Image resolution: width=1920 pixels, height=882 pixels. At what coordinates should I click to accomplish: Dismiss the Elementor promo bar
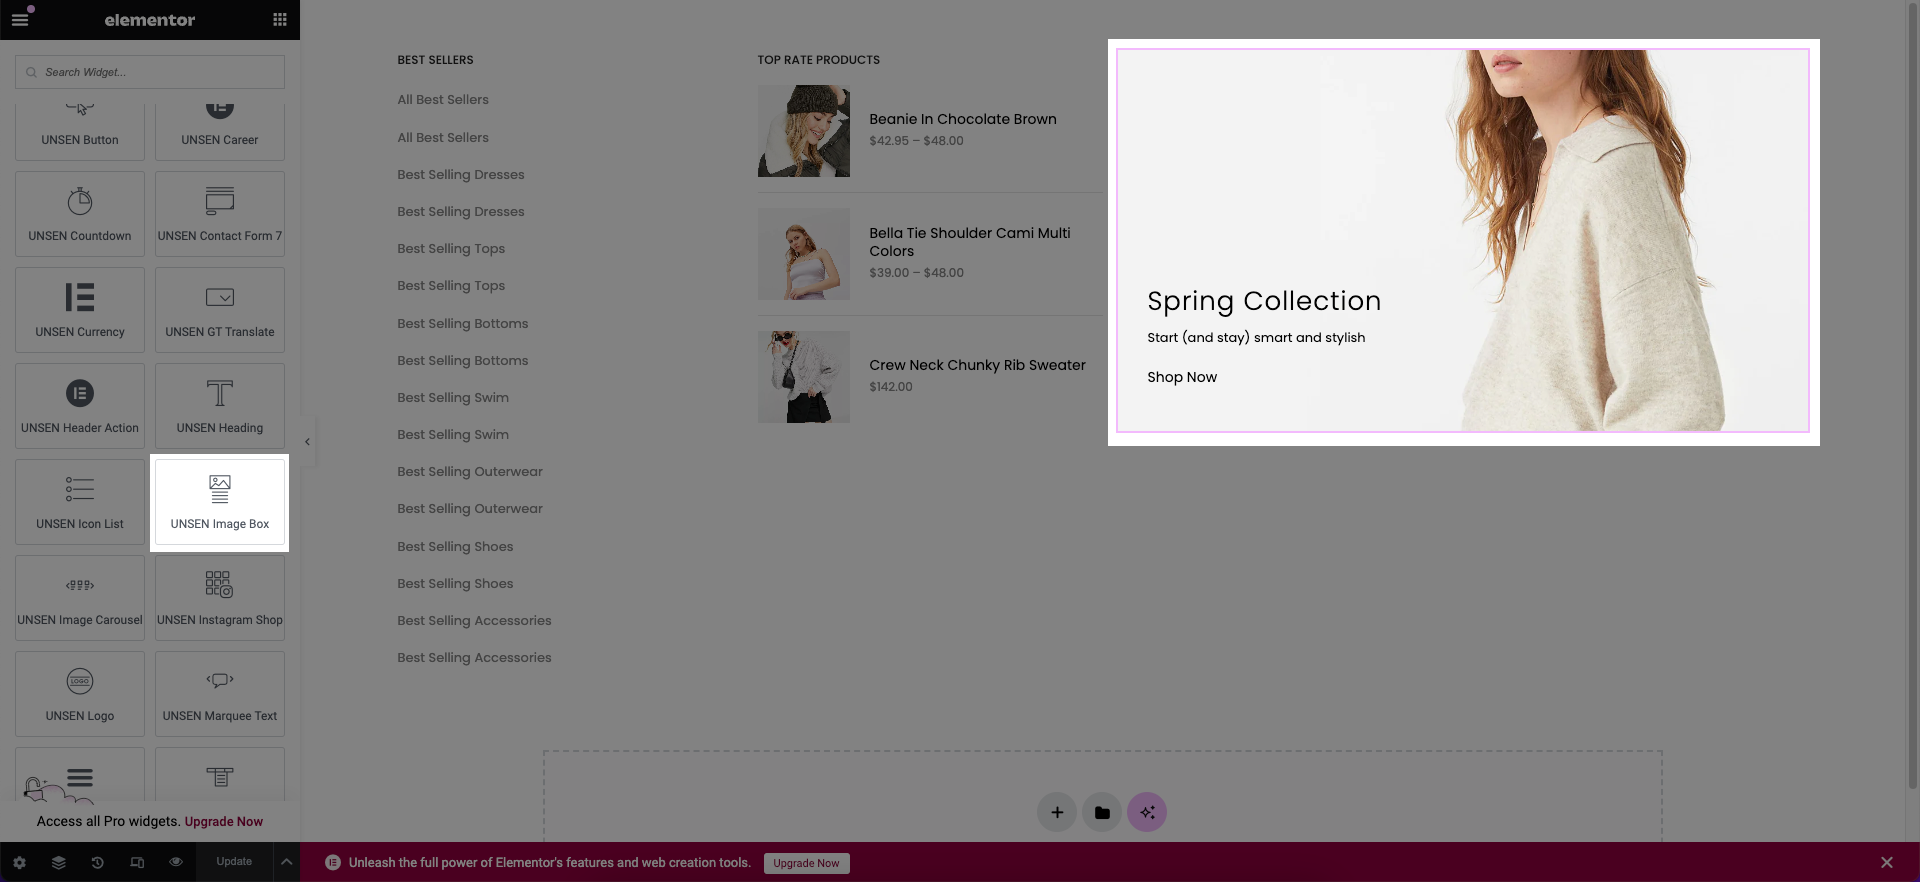point(1886,862)
